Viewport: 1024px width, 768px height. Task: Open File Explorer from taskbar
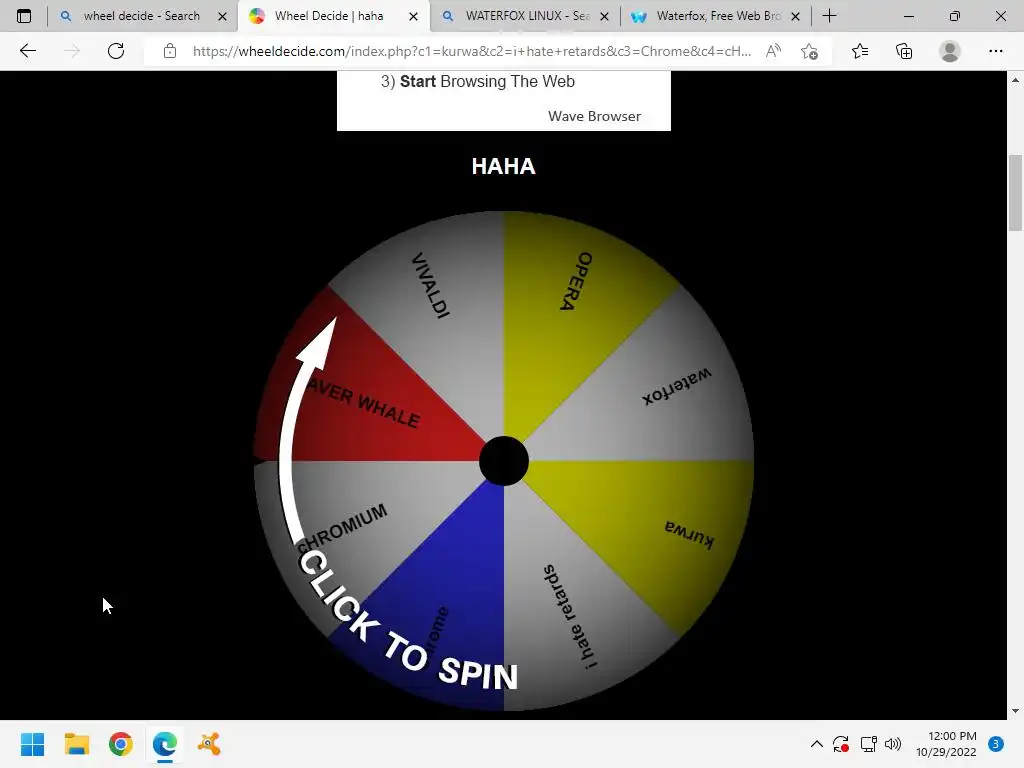pos(76,744)
